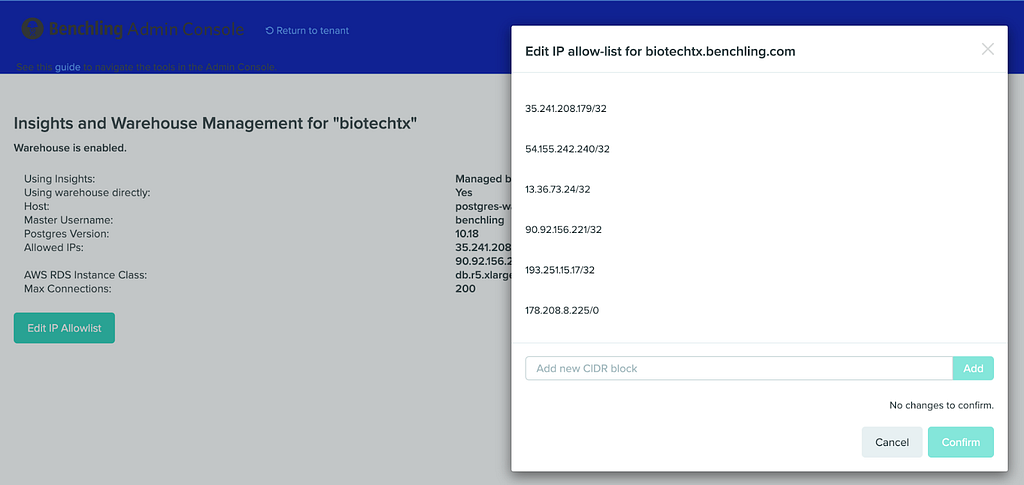1024x485 pixels.
Task: Select the 178.208.8.225/0 entry
Action: 562,311
